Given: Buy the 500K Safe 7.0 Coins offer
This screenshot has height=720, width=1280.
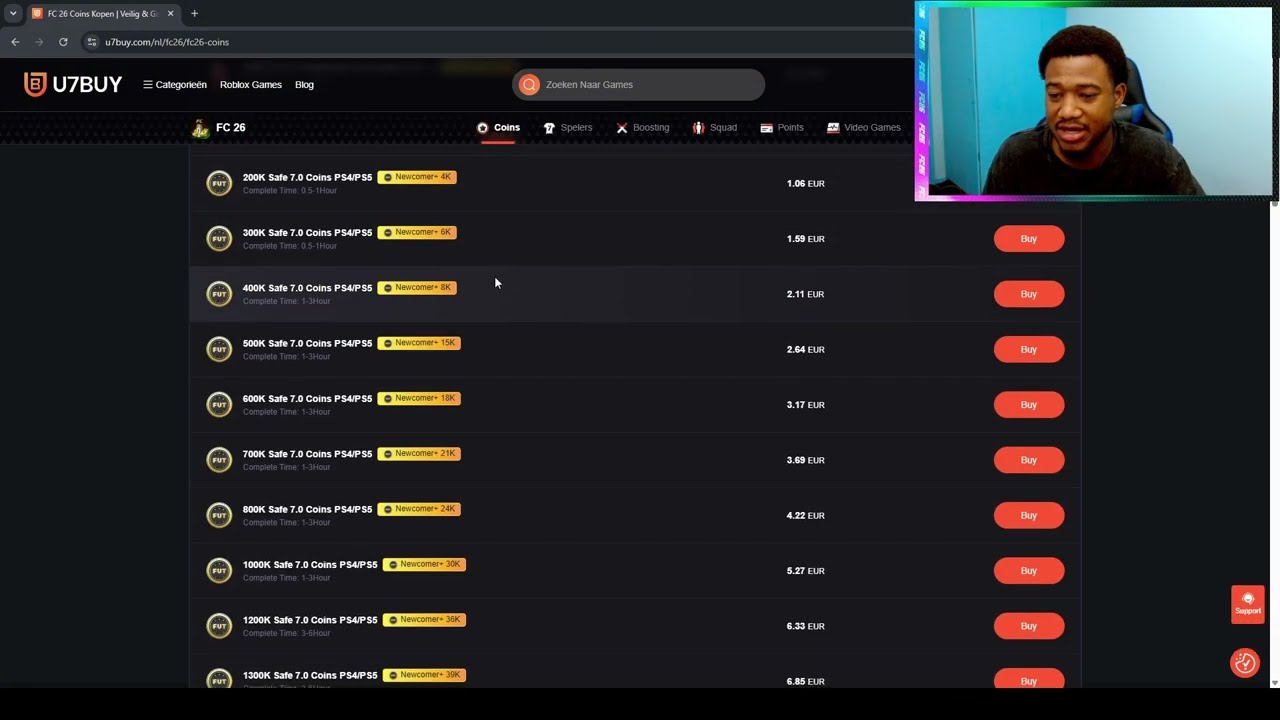Looking at the screenshot, I should pos(1029,349).
